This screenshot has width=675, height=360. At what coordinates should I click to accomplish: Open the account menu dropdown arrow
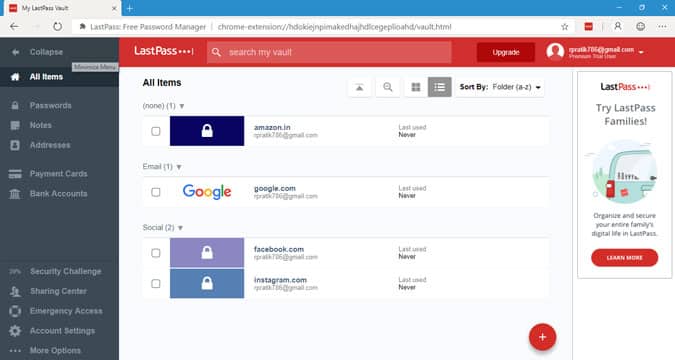click(641, 52)
